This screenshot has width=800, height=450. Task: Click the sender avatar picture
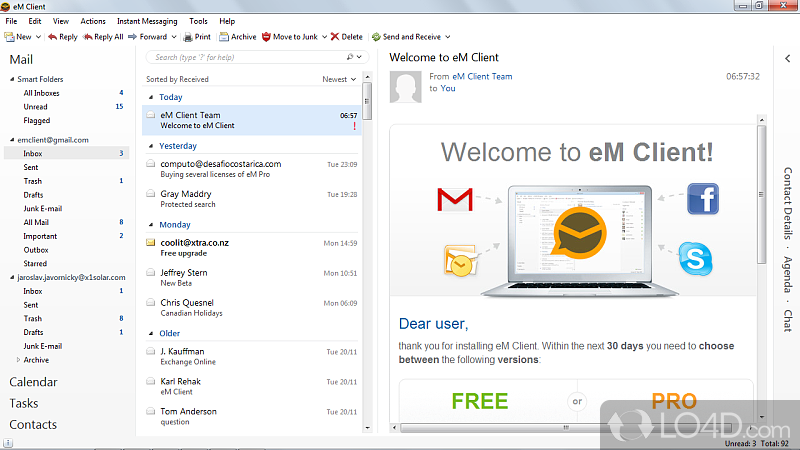click(406, 87)
